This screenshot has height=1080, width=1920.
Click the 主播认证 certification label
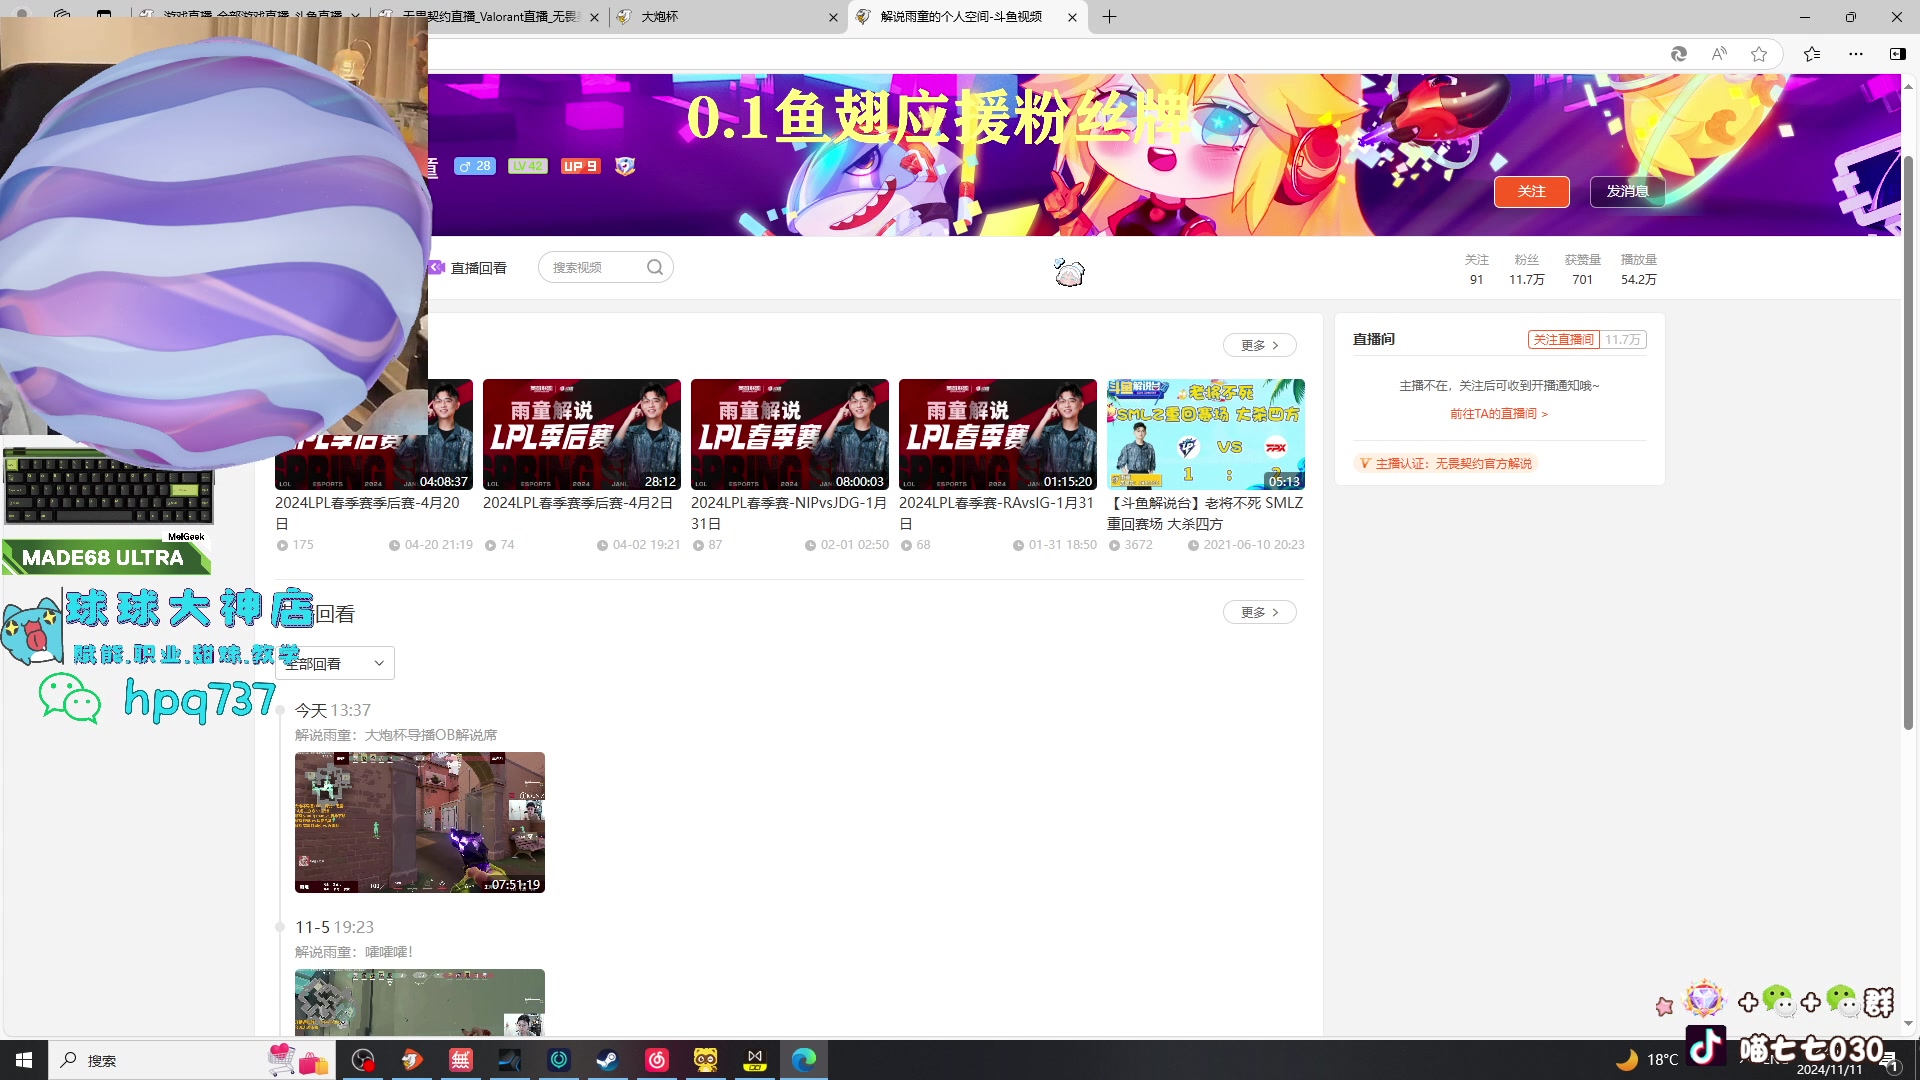point(1445,463)
